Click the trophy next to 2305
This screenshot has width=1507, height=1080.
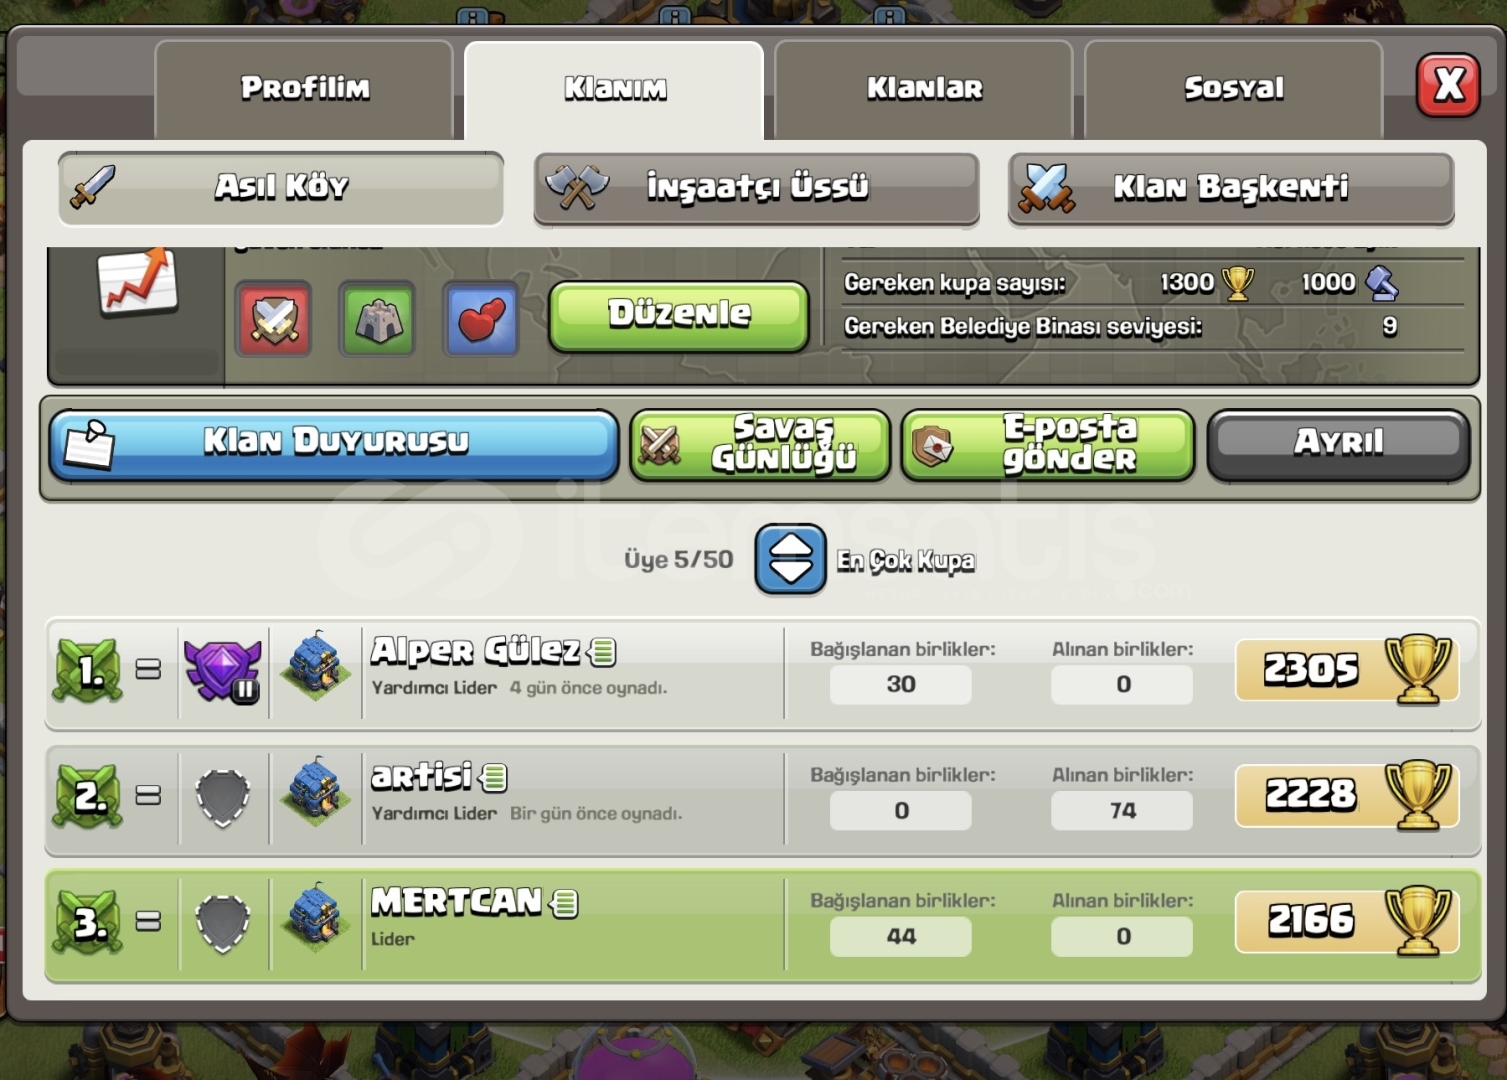pos(1418,669)
